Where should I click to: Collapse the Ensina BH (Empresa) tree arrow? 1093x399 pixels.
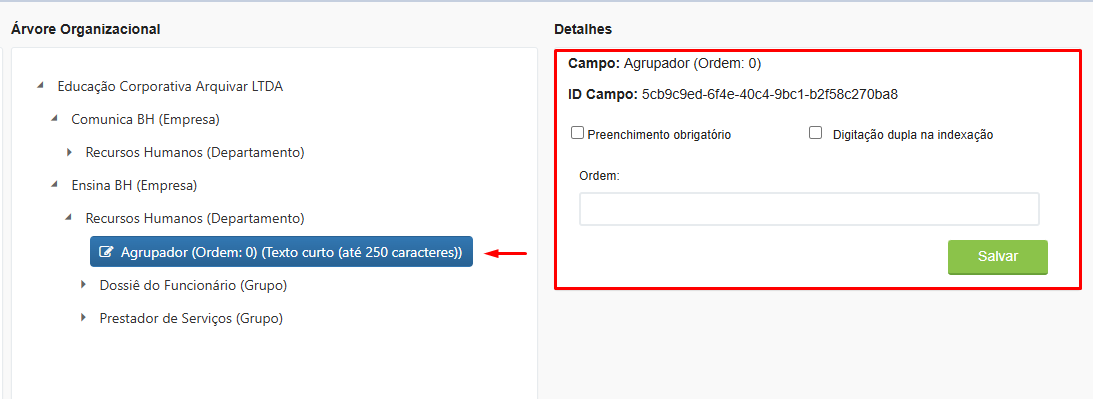pos(54,185)
